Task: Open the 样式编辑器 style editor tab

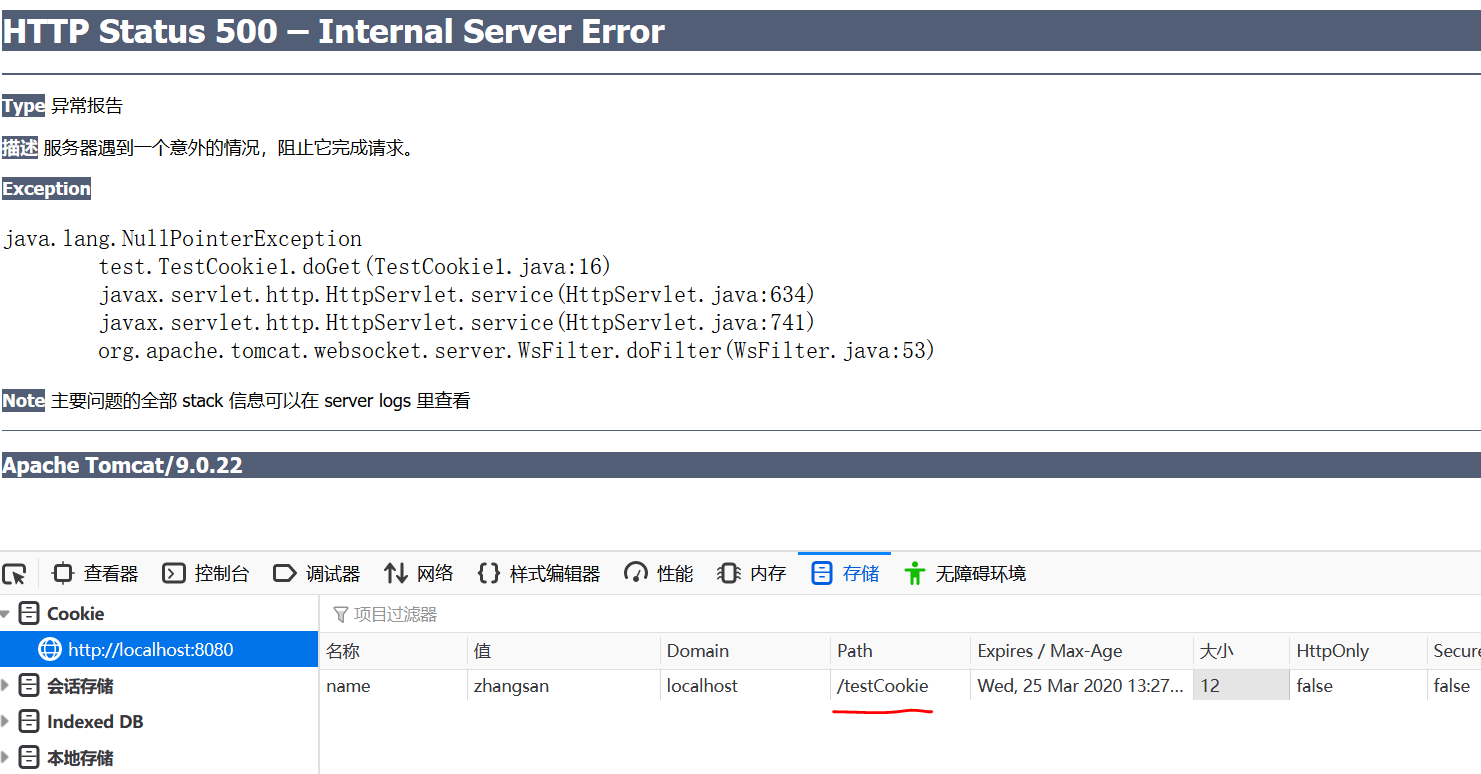Action: coord(539,574)
